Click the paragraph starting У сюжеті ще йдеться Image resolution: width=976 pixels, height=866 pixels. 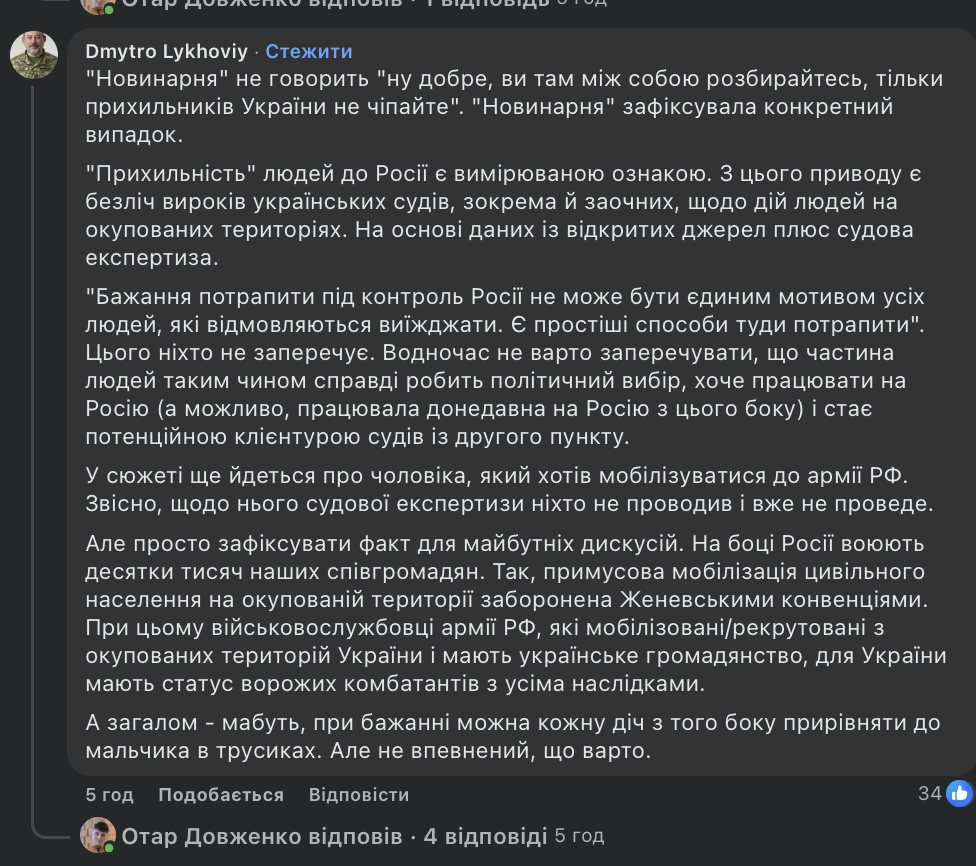tap(490, 491)
